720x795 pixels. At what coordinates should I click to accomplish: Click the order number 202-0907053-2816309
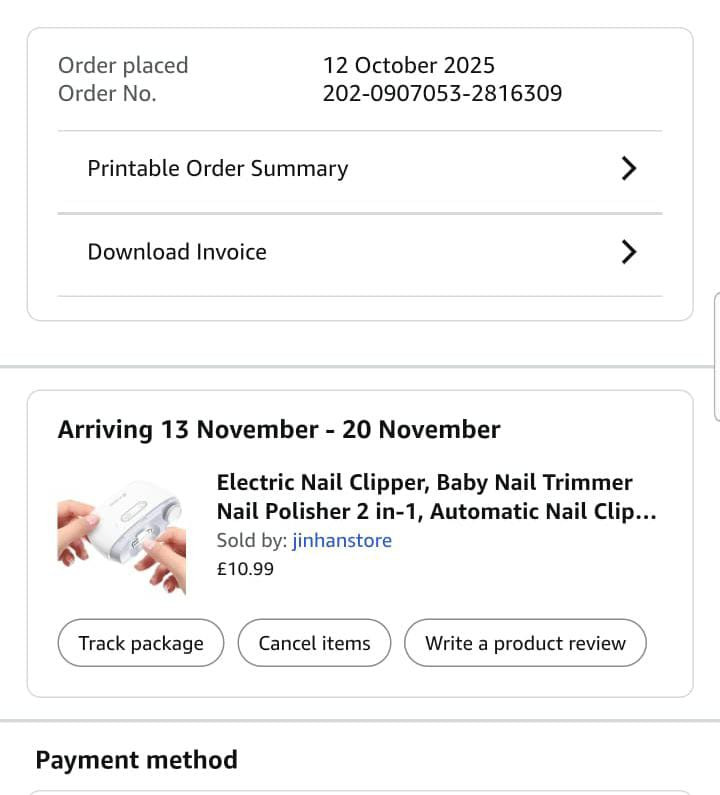pos(442,94)
